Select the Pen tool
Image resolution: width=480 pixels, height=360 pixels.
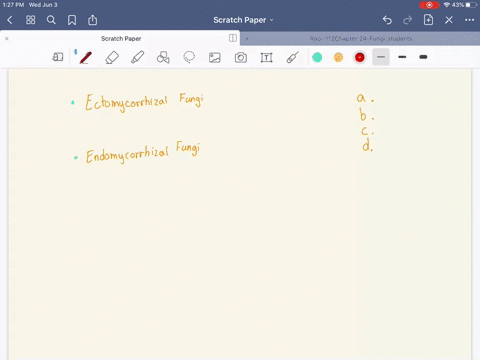click(x=85, y=57)
